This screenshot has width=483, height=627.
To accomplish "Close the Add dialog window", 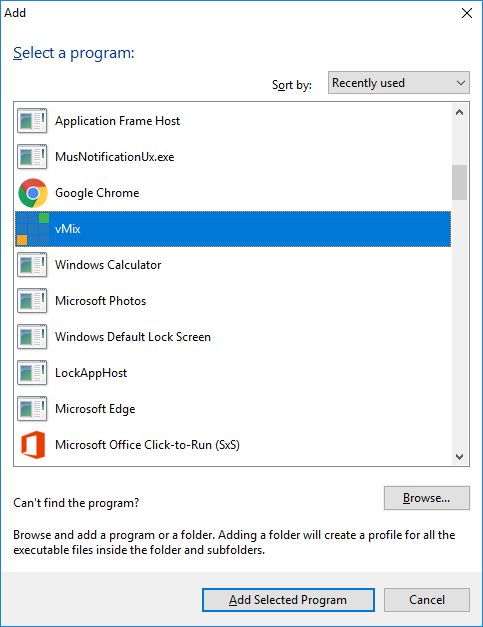I will point(467,13).
